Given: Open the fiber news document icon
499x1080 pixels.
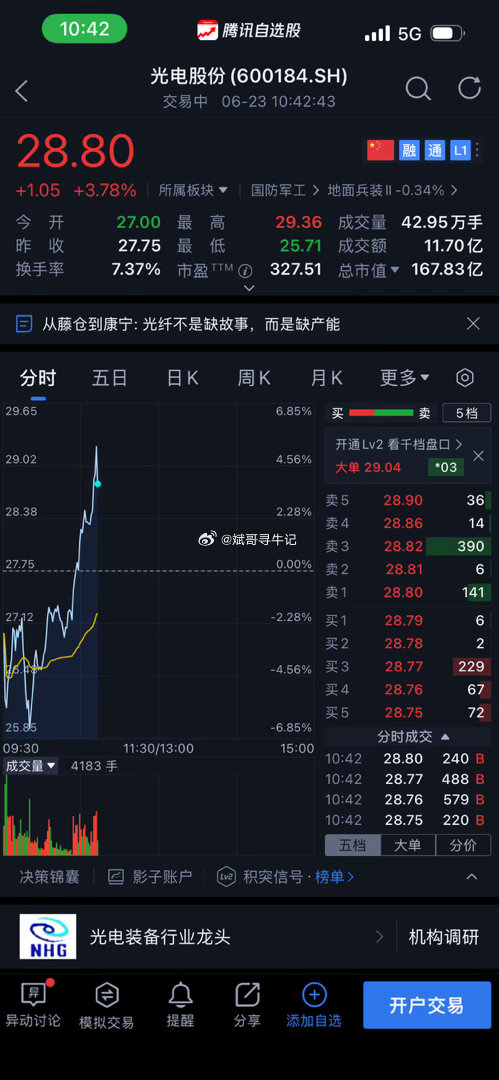Looking at the screenshot, I should 24,324.
